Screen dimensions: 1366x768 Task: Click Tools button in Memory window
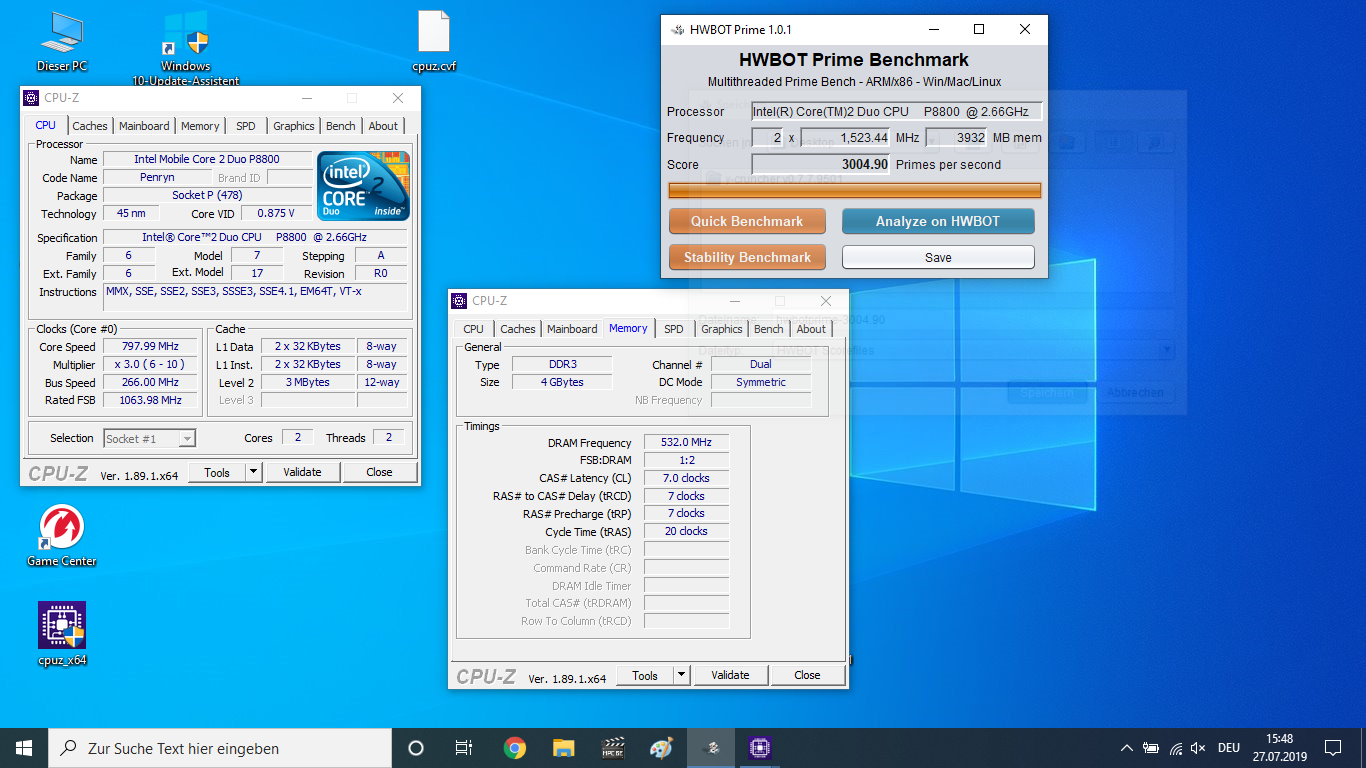[645, 675]
